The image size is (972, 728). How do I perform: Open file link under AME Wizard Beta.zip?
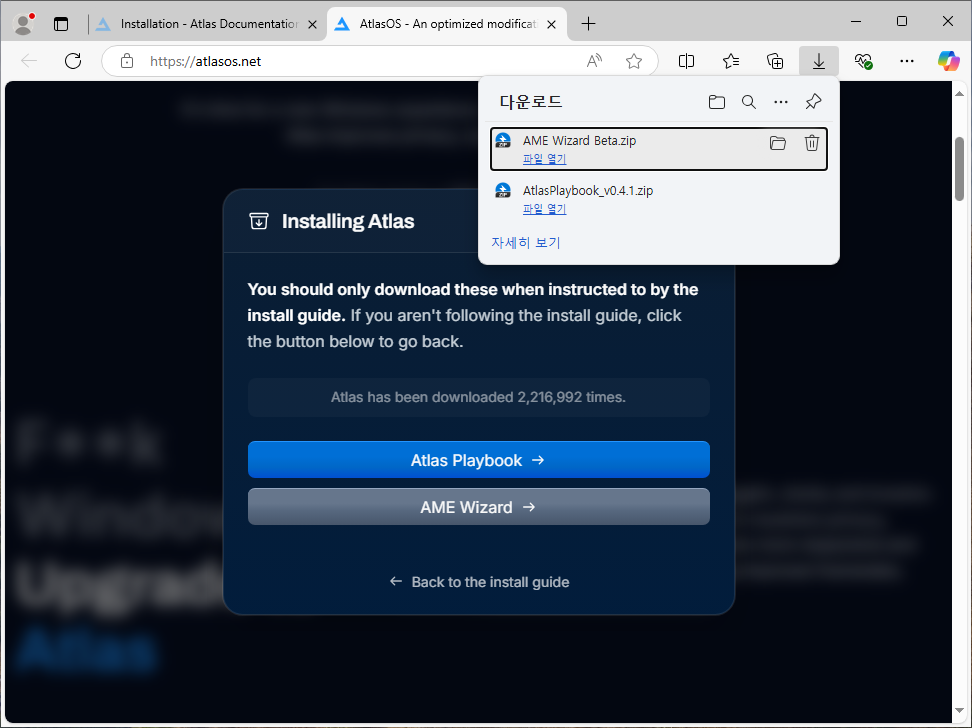(544, 159)
